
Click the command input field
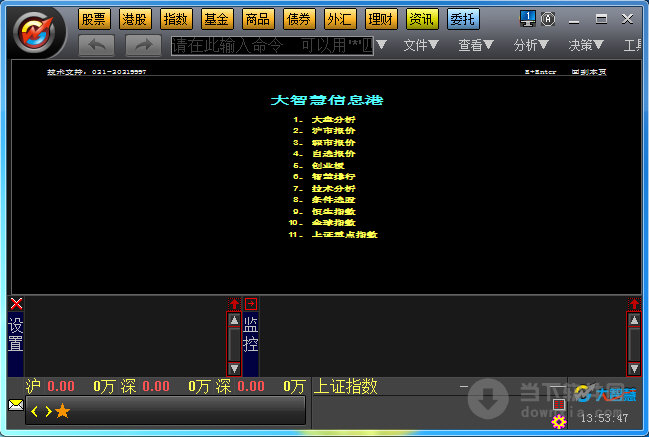272,45
